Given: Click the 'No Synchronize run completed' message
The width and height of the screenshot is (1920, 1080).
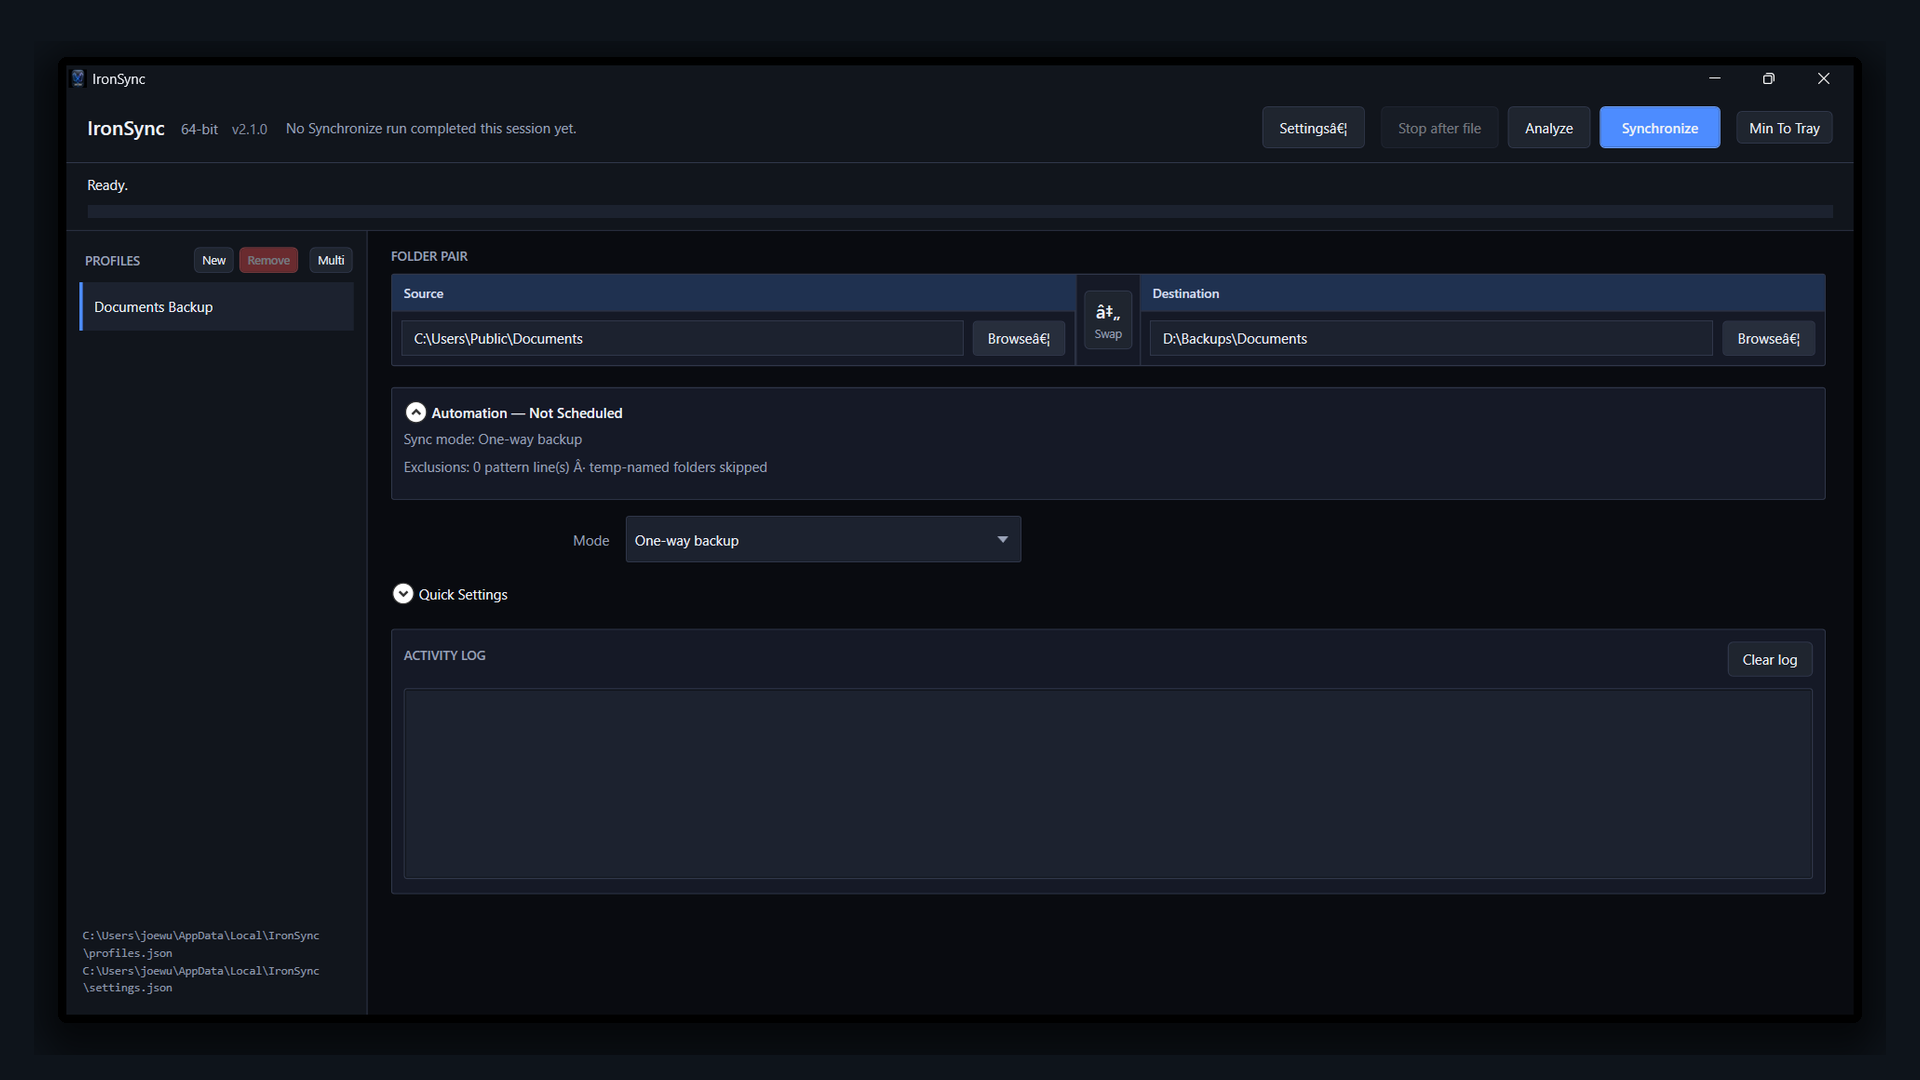Looking at the screenshot, I should tap(431, 128).
